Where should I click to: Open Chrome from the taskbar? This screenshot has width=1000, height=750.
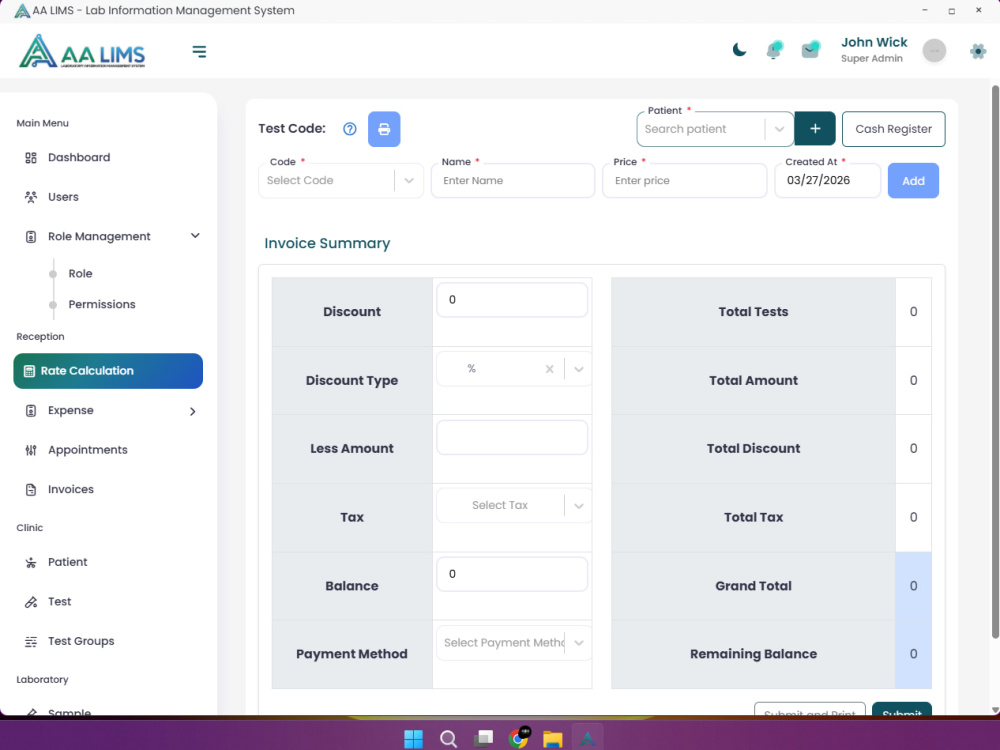pos(519,738)
